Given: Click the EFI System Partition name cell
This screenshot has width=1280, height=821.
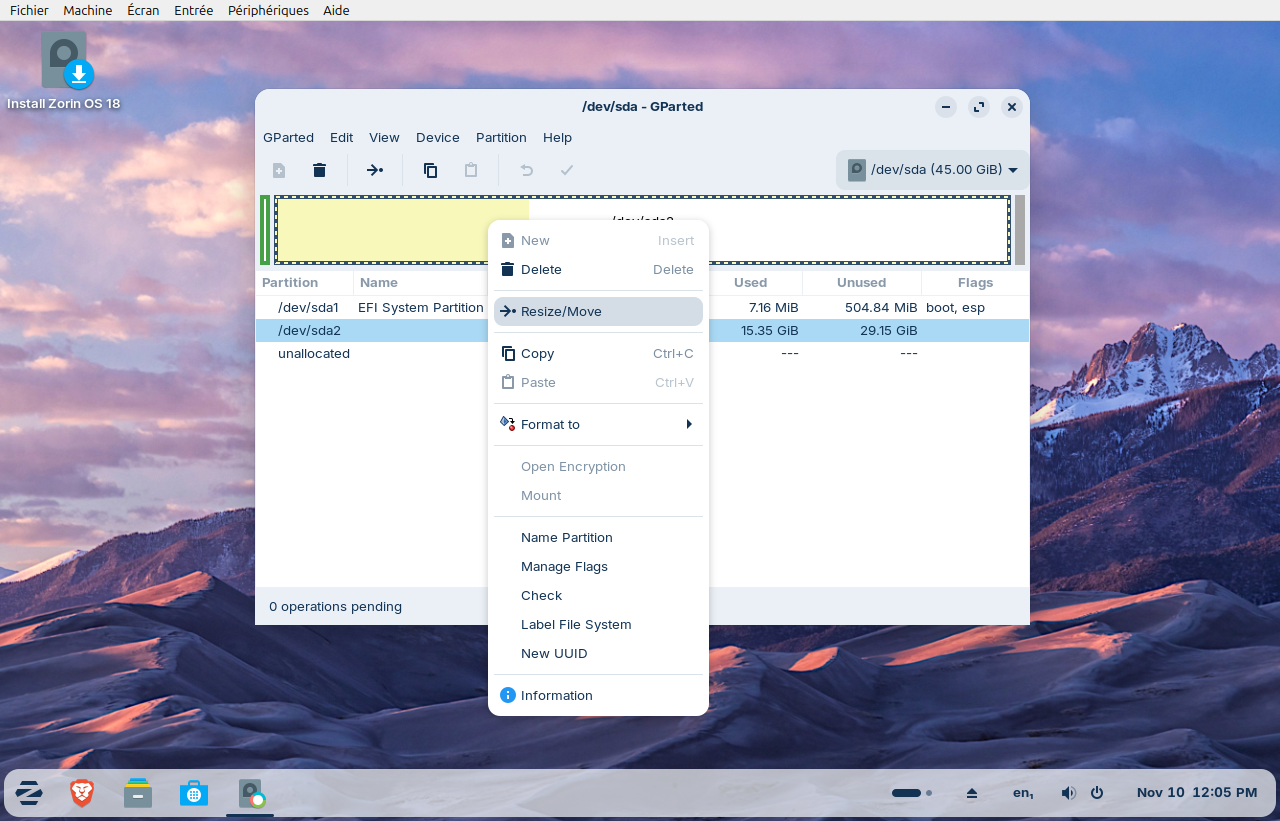Looking at the screenshot, I should pyautogui.click(x=421, y=307).
